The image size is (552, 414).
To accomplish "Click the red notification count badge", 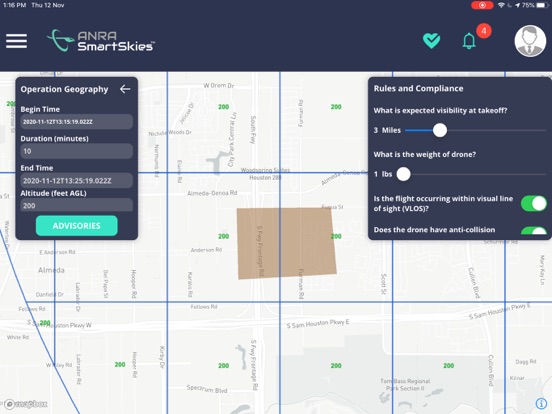I will pos(484,31).
